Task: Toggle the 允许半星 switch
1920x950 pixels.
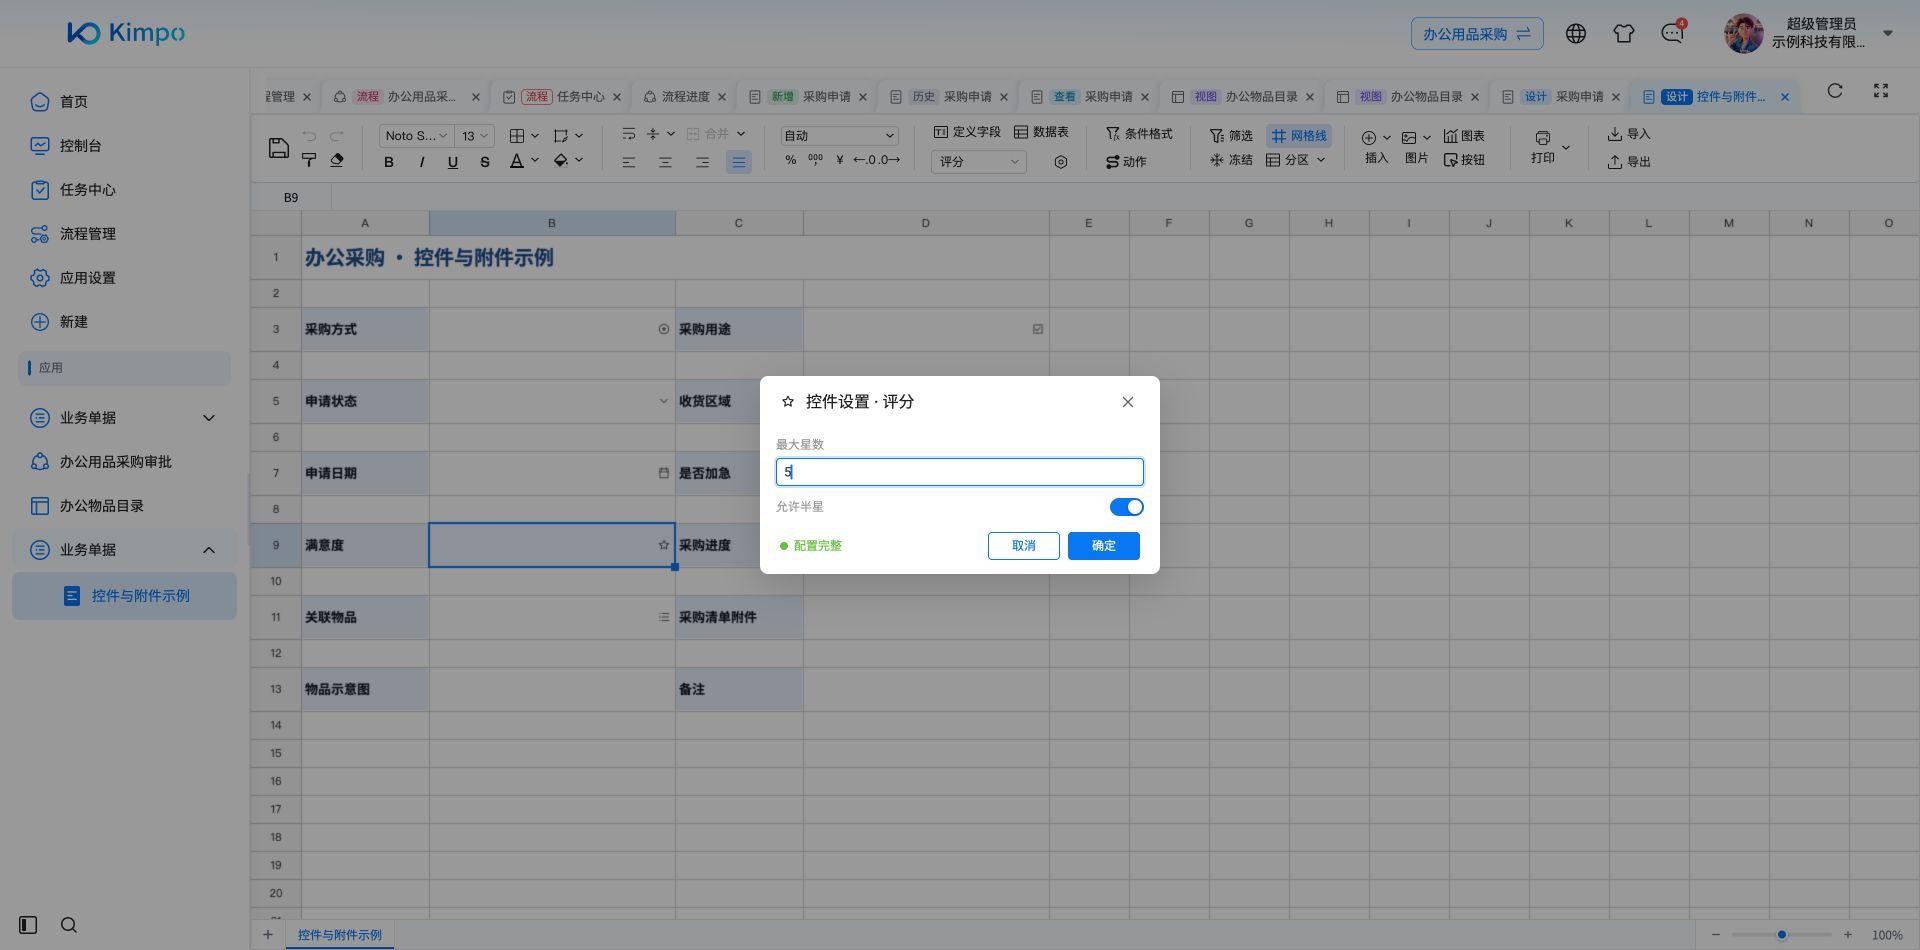Action: pos(1127,507)
